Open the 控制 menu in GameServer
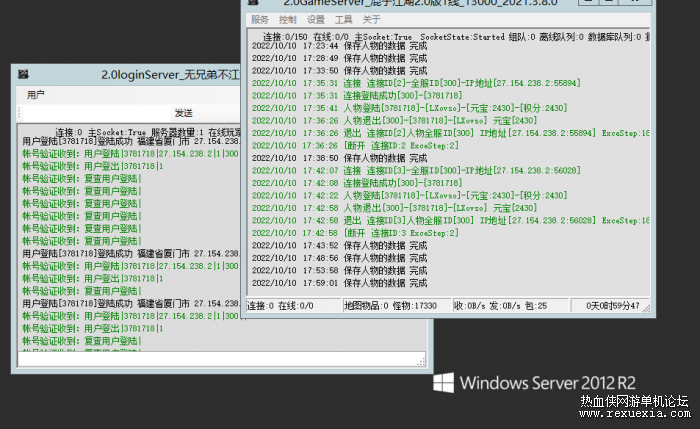Image resolution: width=700 pixels, height=429 pixels. click(x=288, y=20)
